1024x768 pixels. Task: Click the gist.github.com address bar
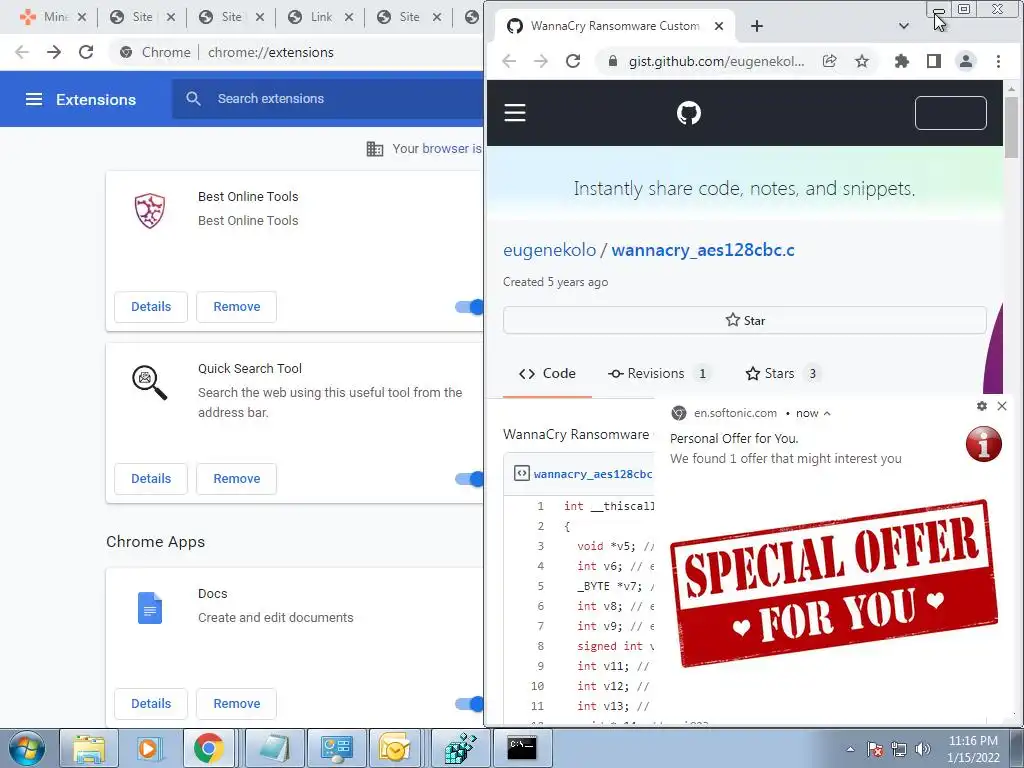pos(716,61)
